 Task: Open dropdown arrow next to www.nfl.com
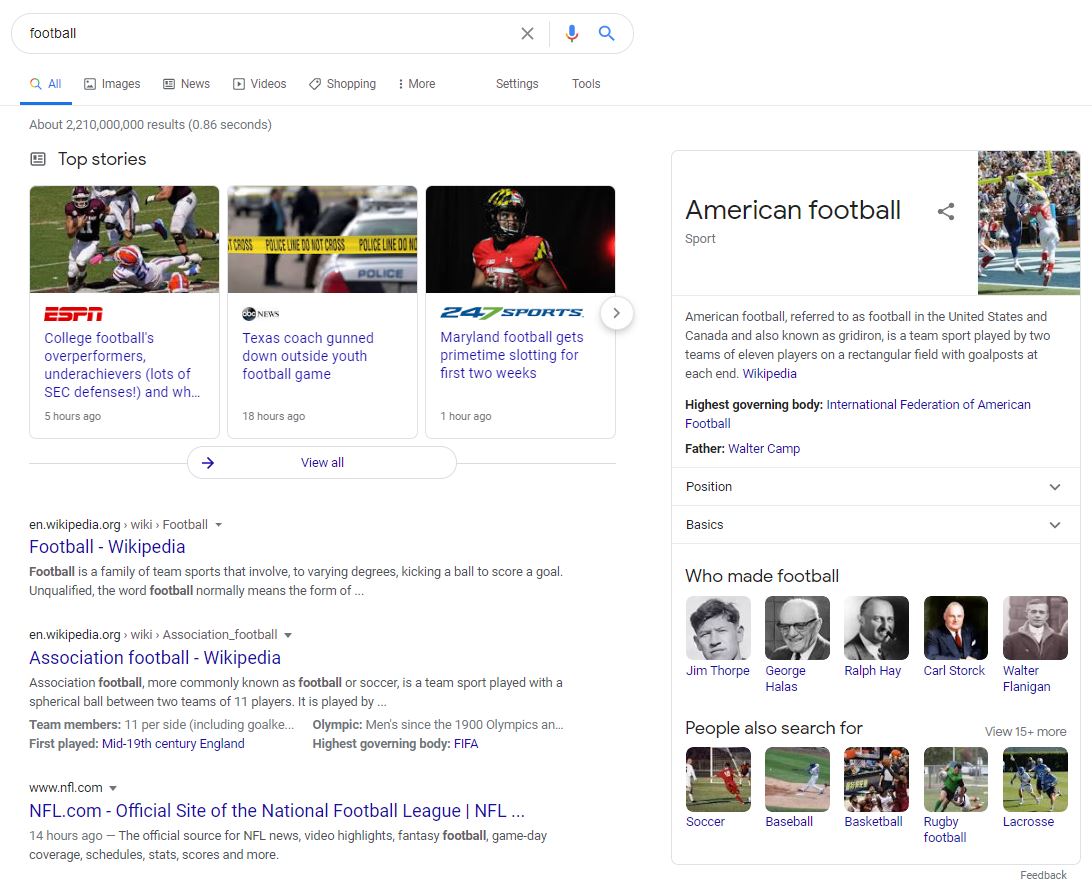pos(113,788)
